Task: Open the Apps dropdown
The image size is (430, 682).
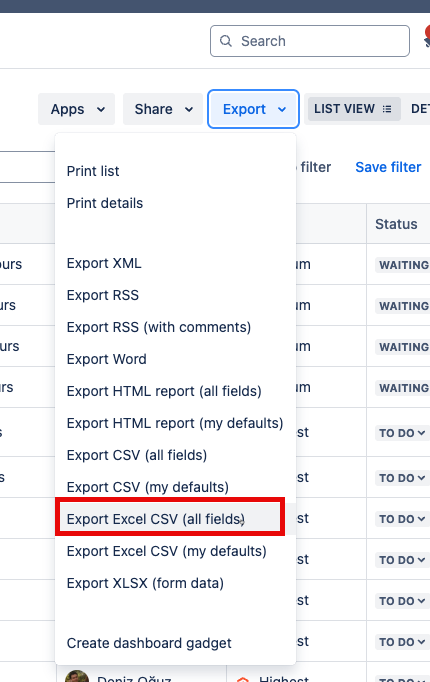Action: pyautogui.click(x=77, y=109)
